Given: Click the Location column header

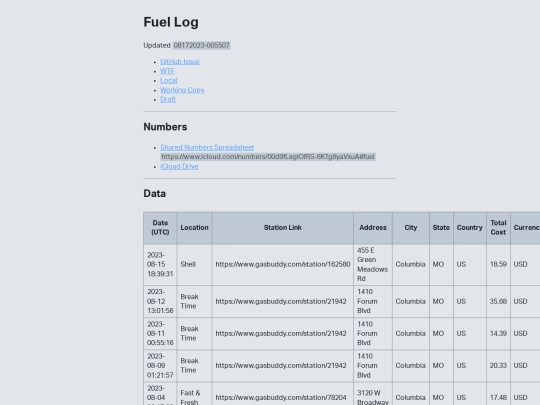Looking at the screenshot, I should tap(195, 228).
